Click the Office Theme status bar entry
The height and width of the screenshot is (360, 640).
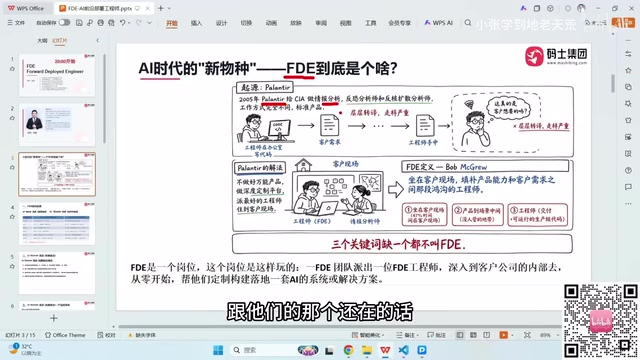pos(65,335)
